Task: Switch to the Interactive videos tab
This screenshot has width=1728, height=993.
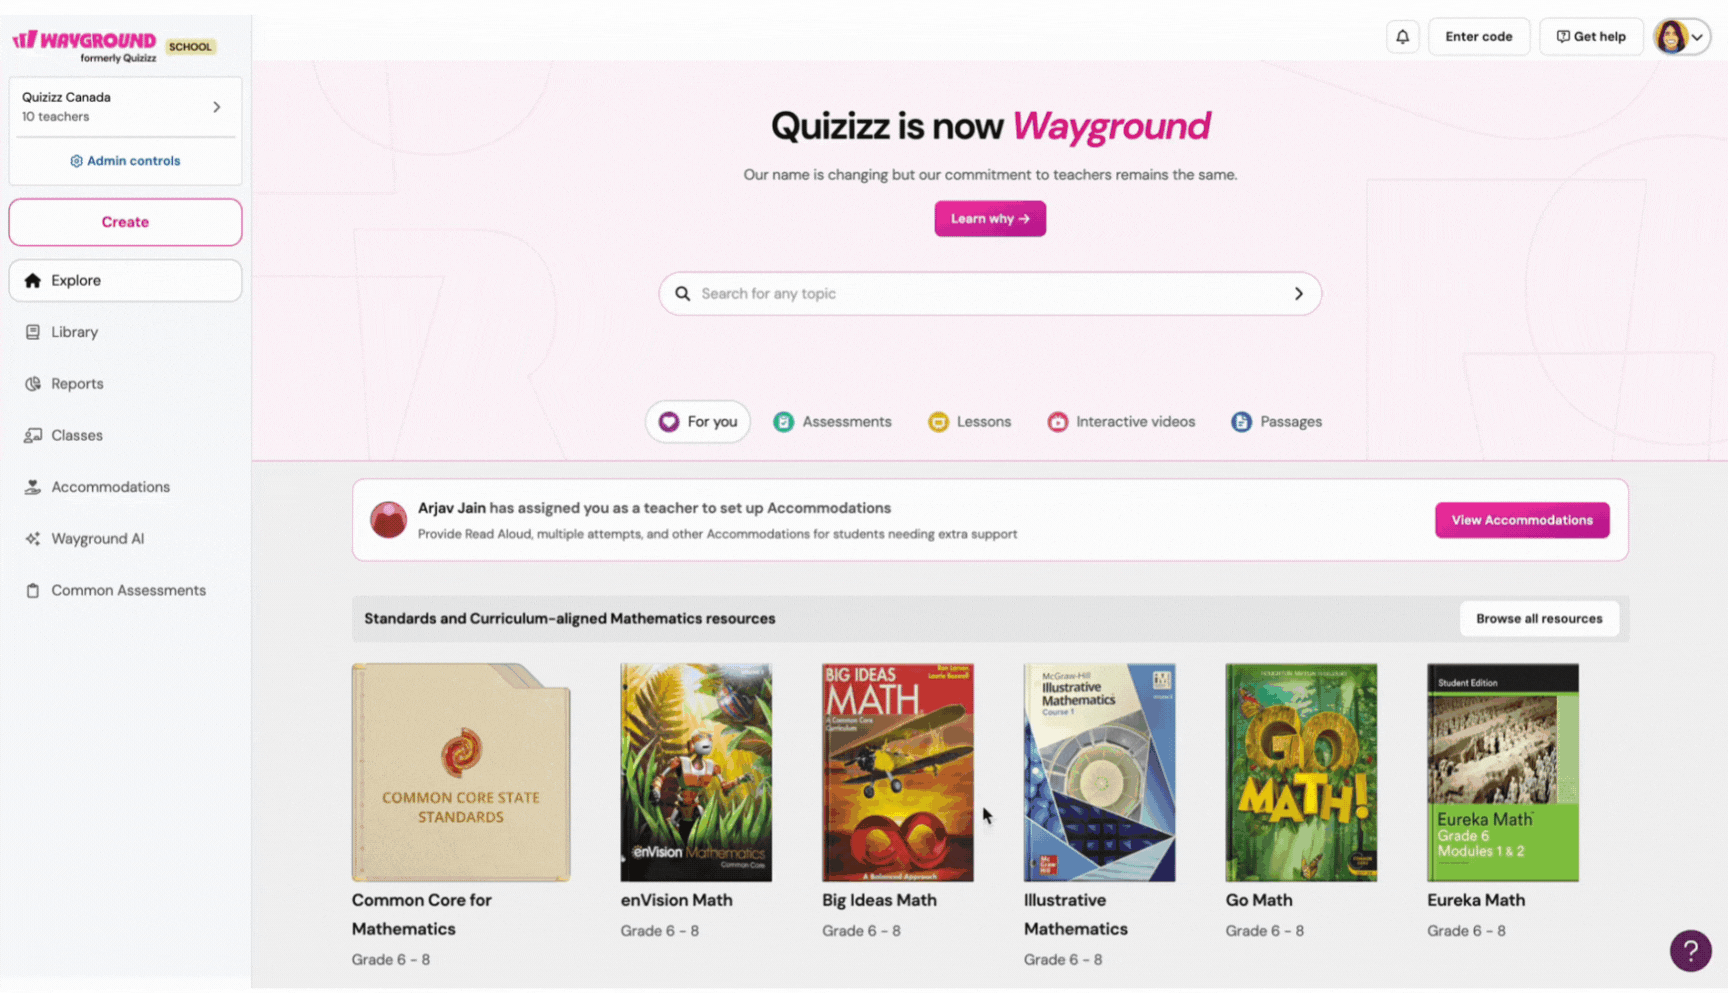Action: click(1121, 422)
